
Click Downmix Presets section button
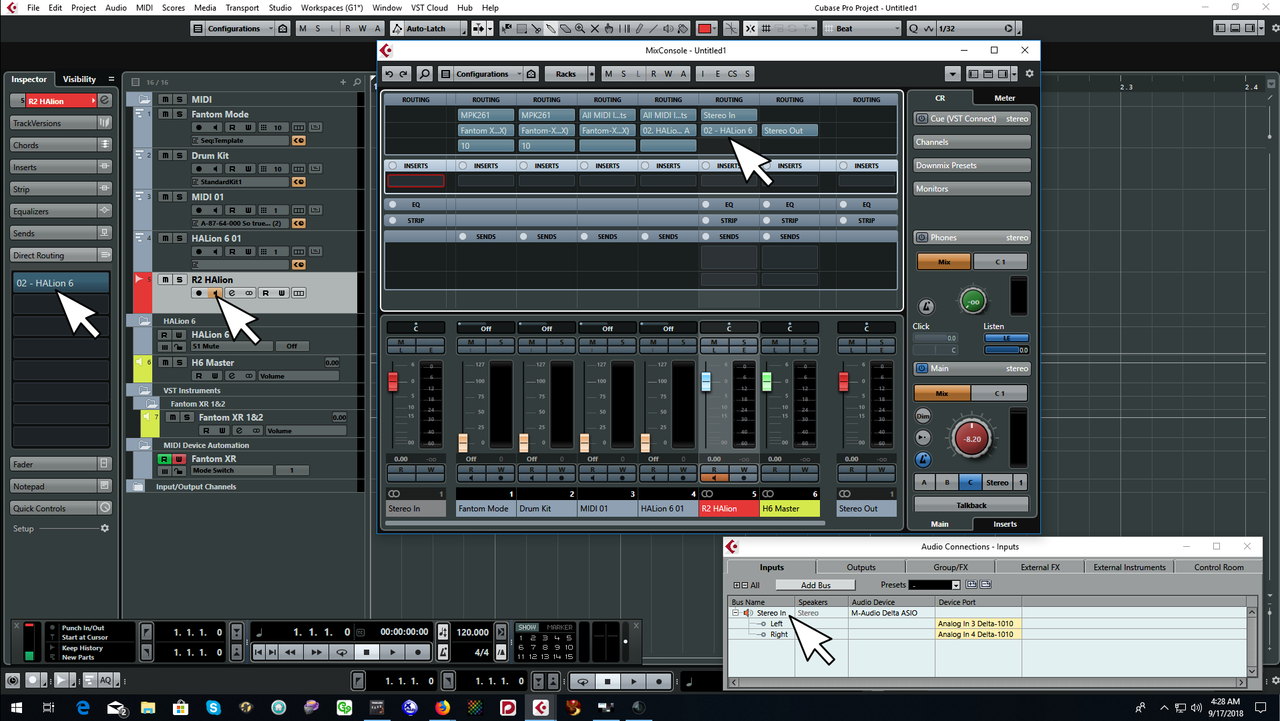tap(972, 165)
